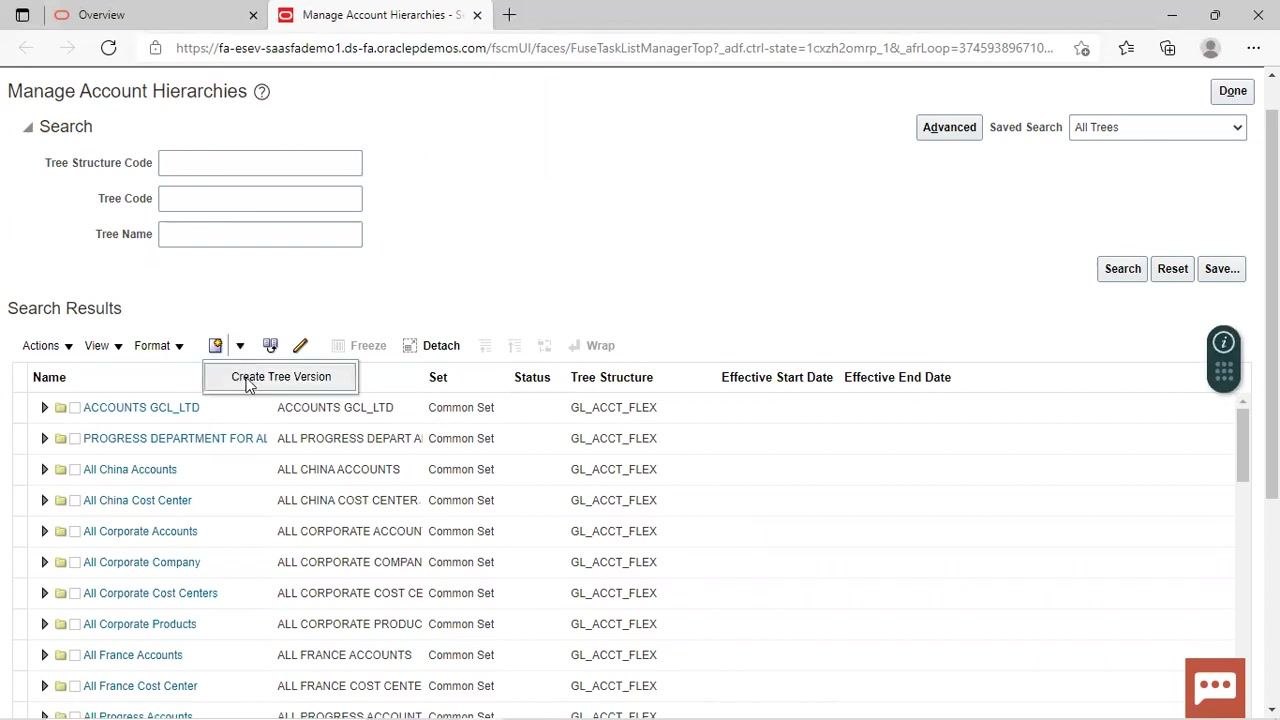
Task: Click the help icon beside Manage Account Hierarchies
Action: 262,92
